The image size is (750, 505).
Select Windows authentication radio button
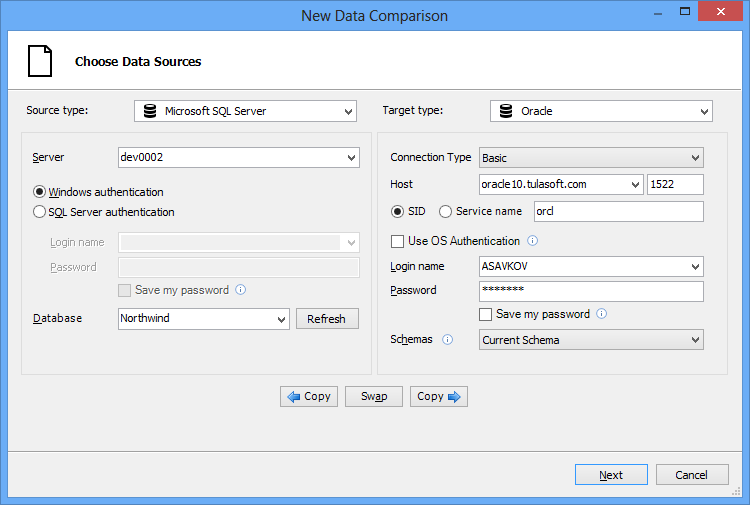39,192
